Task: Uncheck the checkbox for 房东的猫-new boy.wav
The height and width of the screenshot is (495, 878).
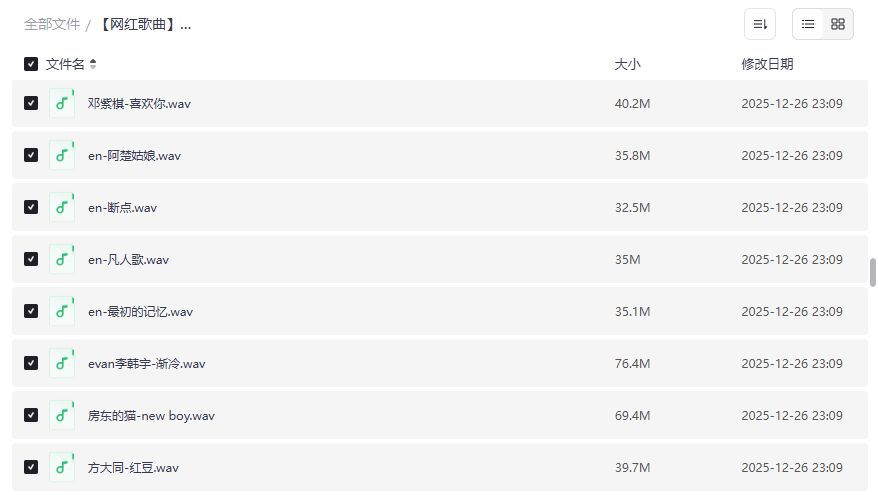Action: (31, 415)
